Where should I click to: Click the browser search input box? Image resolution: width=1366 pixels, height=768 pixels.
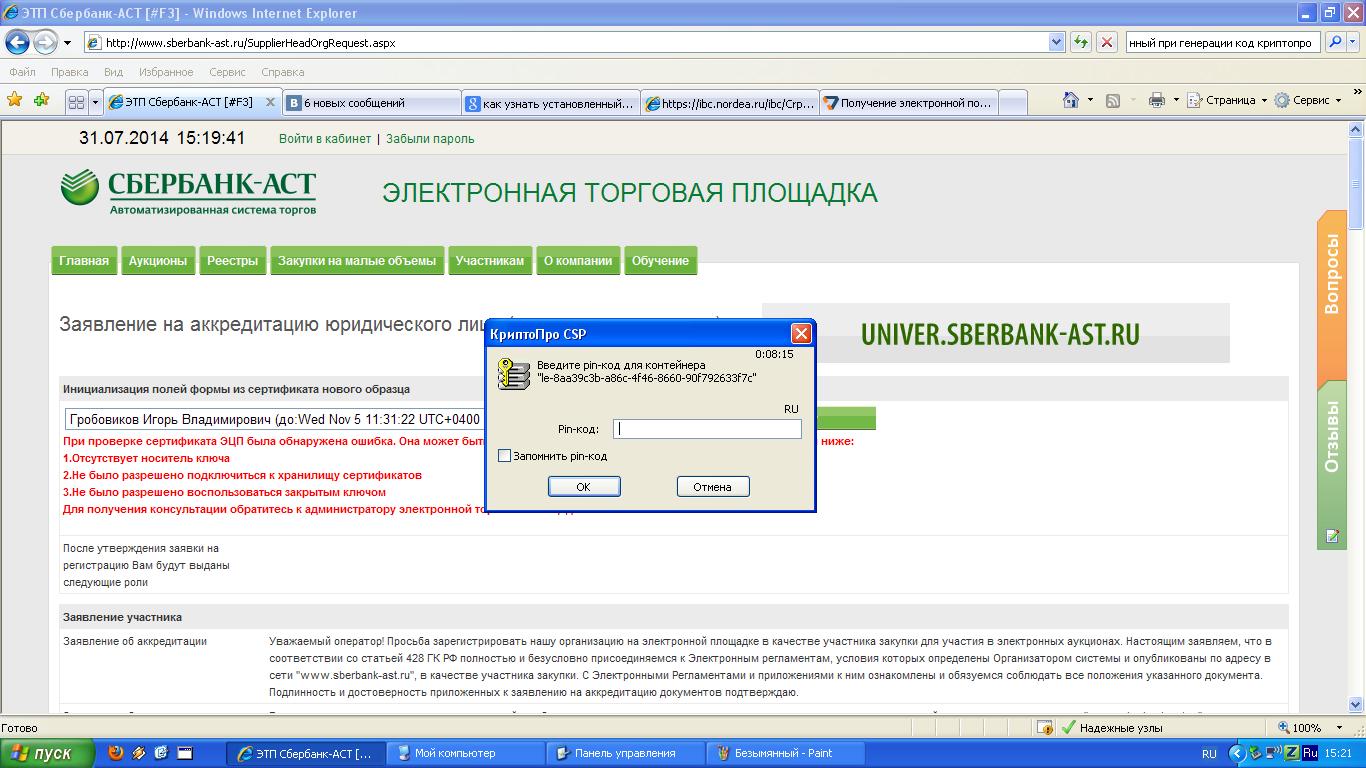click(x=1223, y=42)
